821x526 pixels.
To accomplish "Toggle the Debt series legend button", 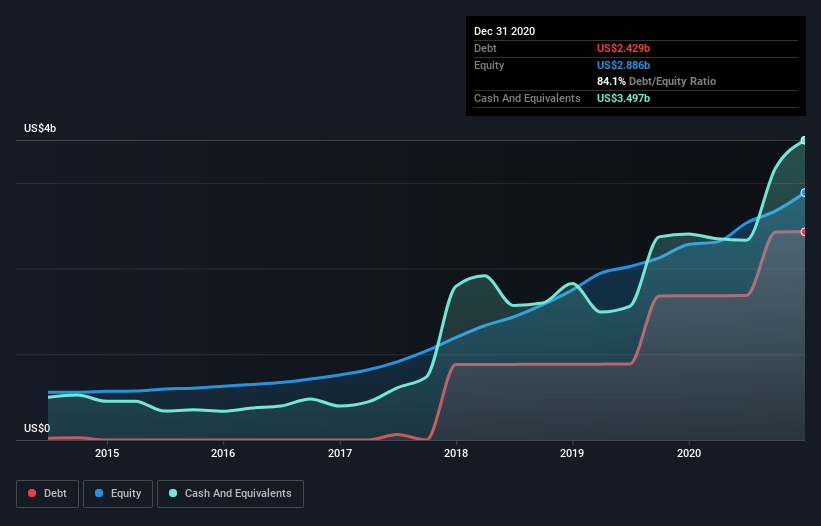I will pyautogui.click(x=48, y=494).
